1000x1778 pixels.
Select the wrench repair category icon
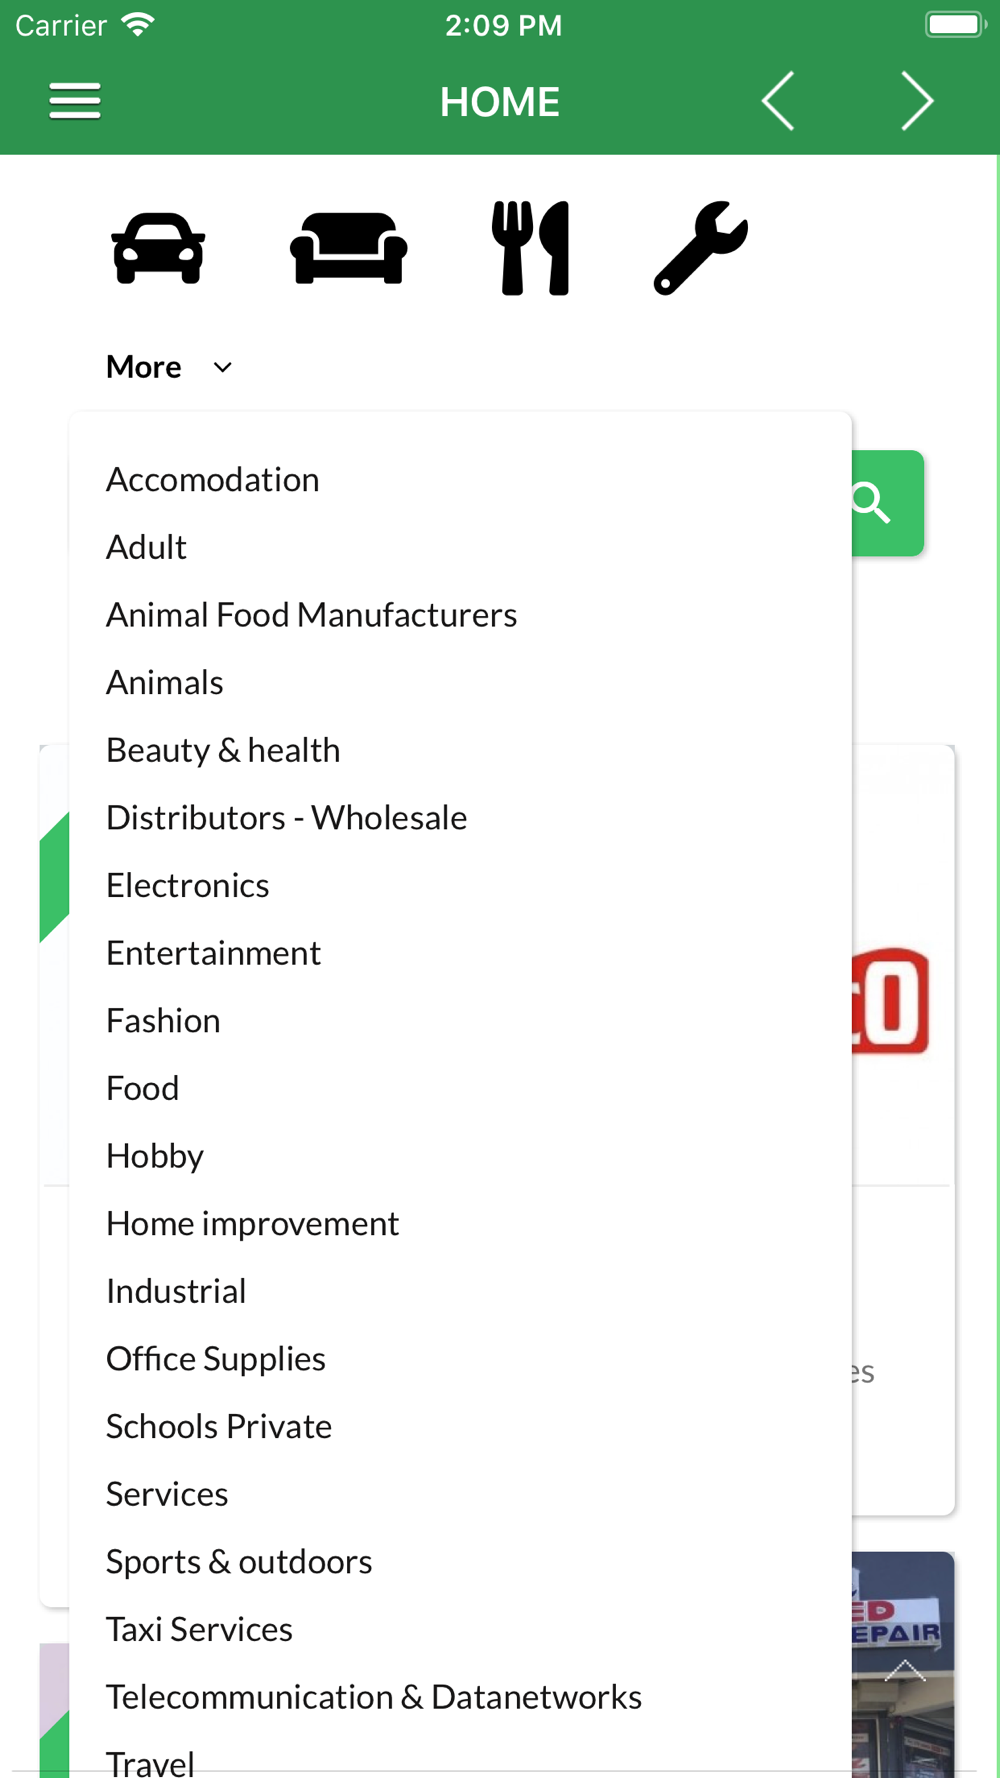pos(701,249)
